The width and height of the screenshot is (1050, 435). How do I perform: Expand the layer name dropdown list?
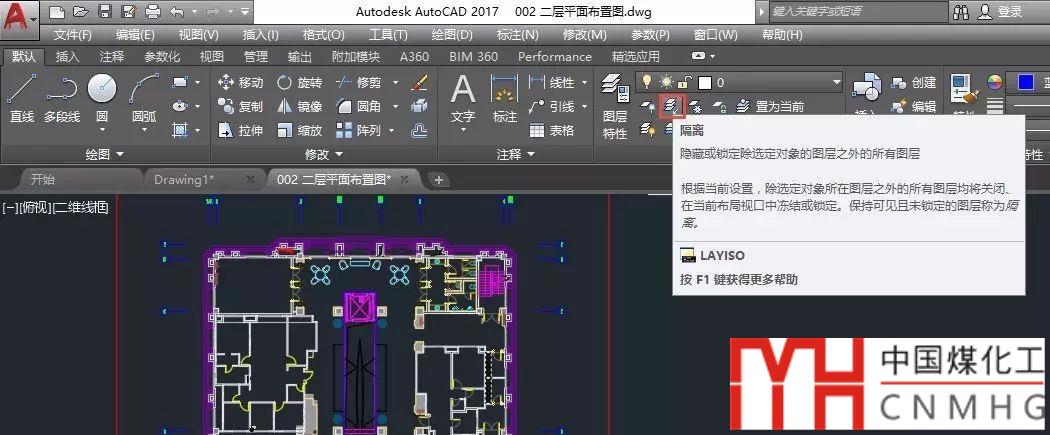[836, 82]
